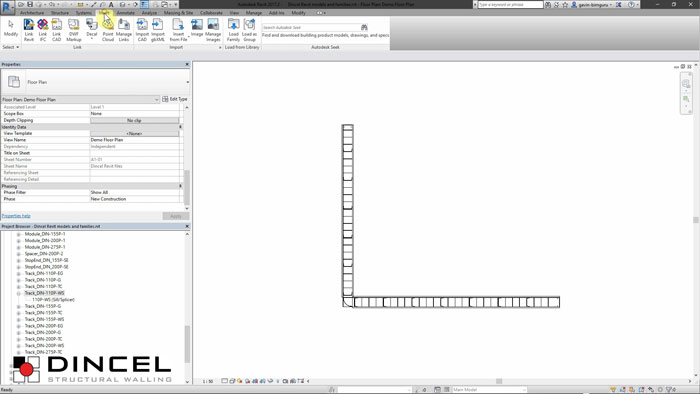The image size is (700, 394).
Task: Click the Revit application menu button
Action: tap(7, 7)
